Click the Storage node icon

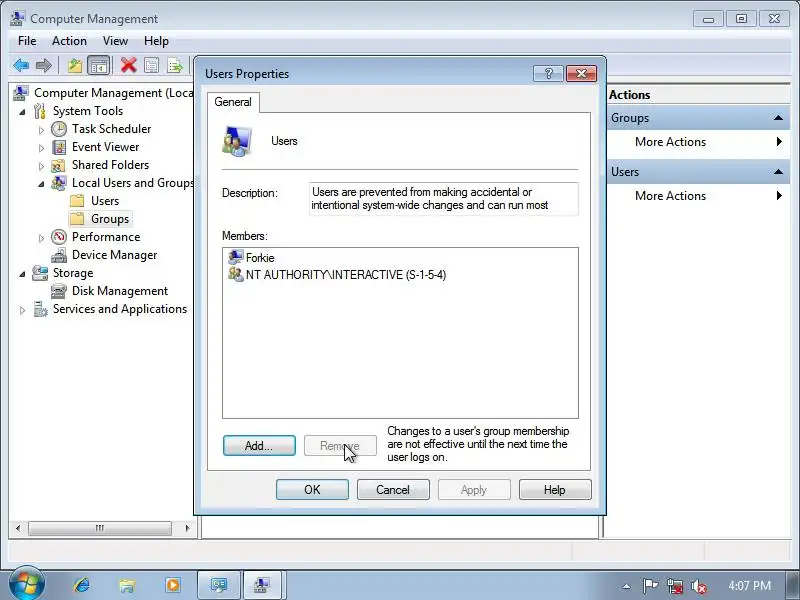click(40, 273)
